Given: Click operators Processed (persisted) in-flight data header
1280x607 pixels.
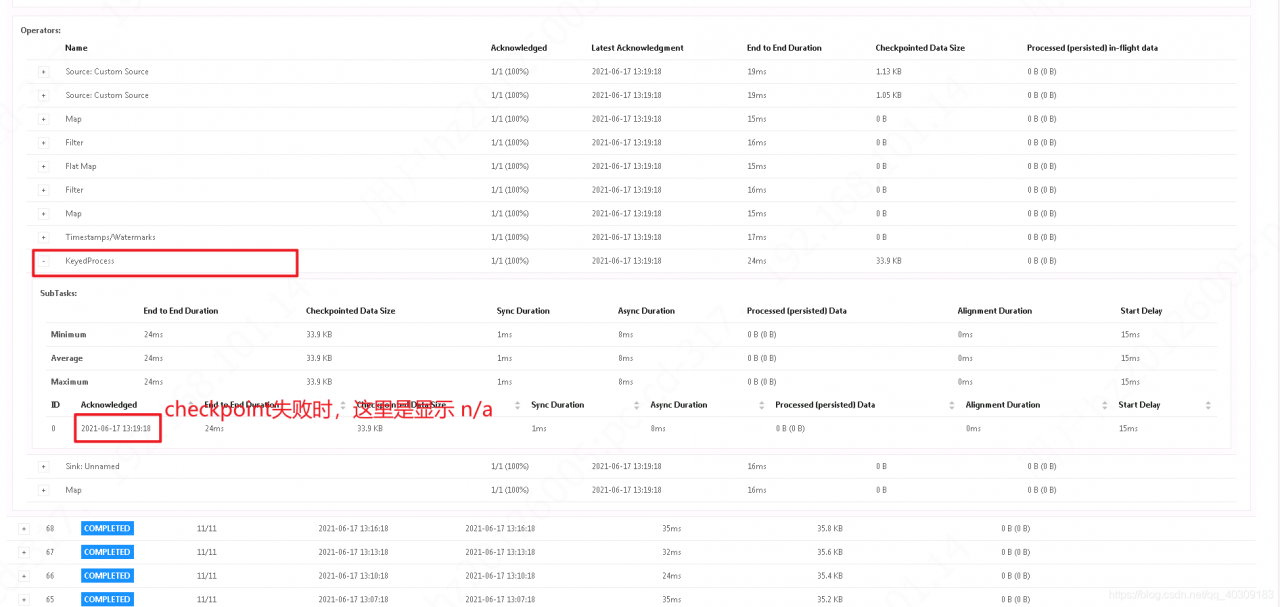Looking at the screenshot, I should pyautogui.click(x=1092, y=48).
